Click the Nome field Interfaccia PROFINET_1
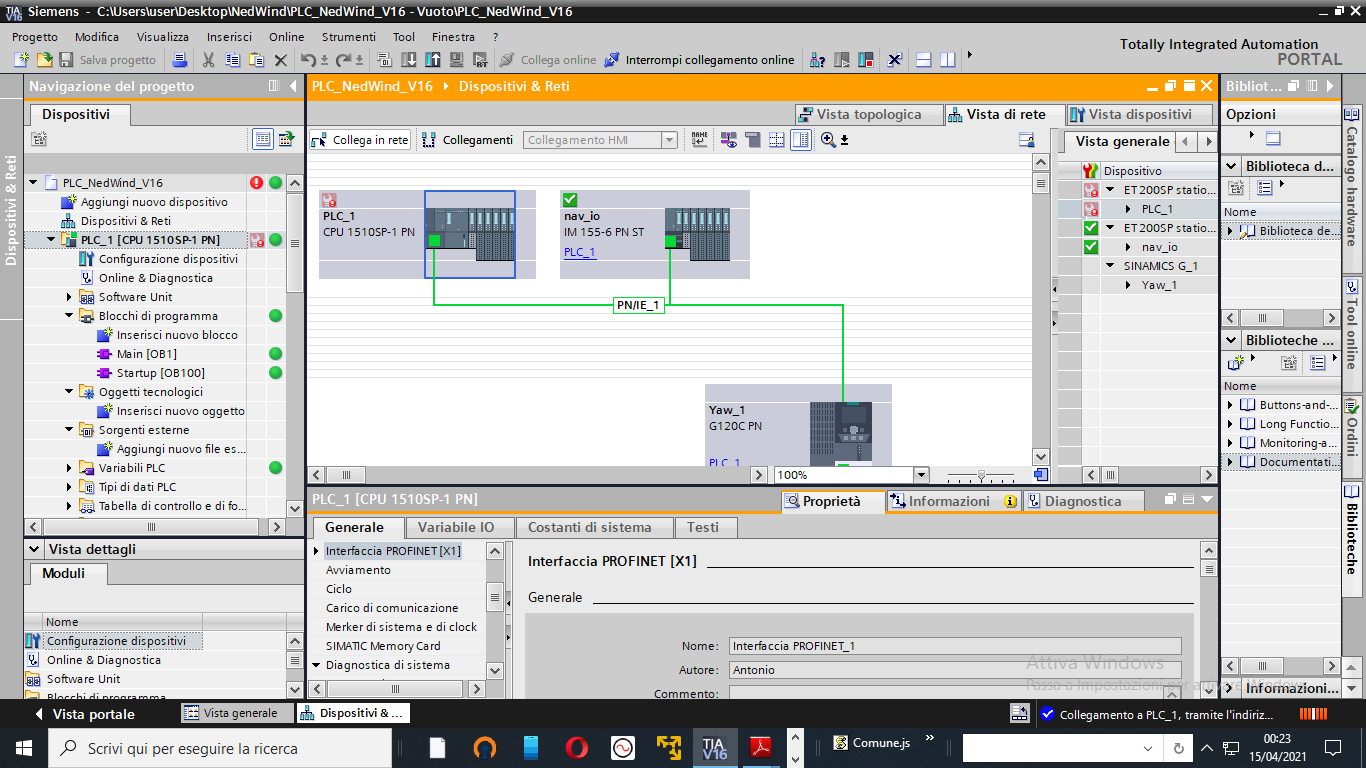1366x768 pixels. click(x=955, y=646)
